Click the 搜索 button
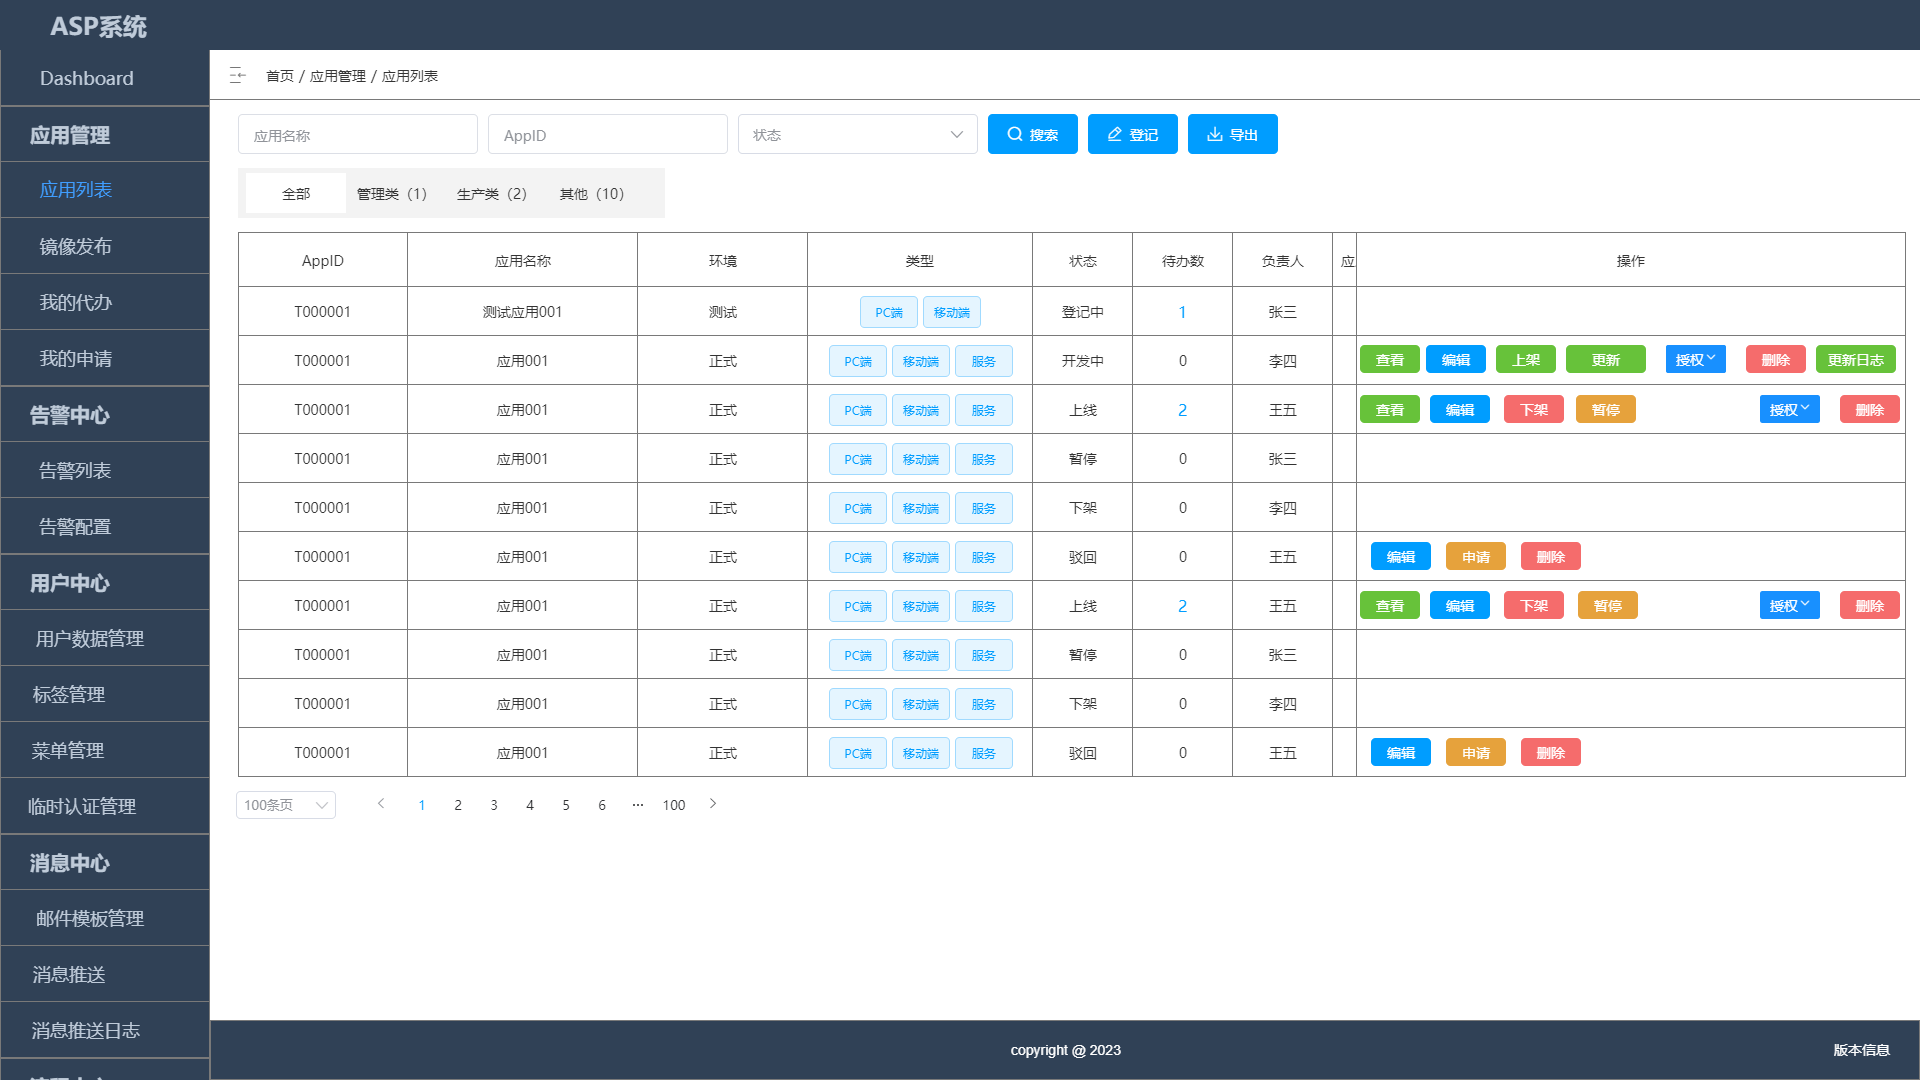Image resolution: width=1920 pixels, height=1080 pixels. coord(1033,134)
